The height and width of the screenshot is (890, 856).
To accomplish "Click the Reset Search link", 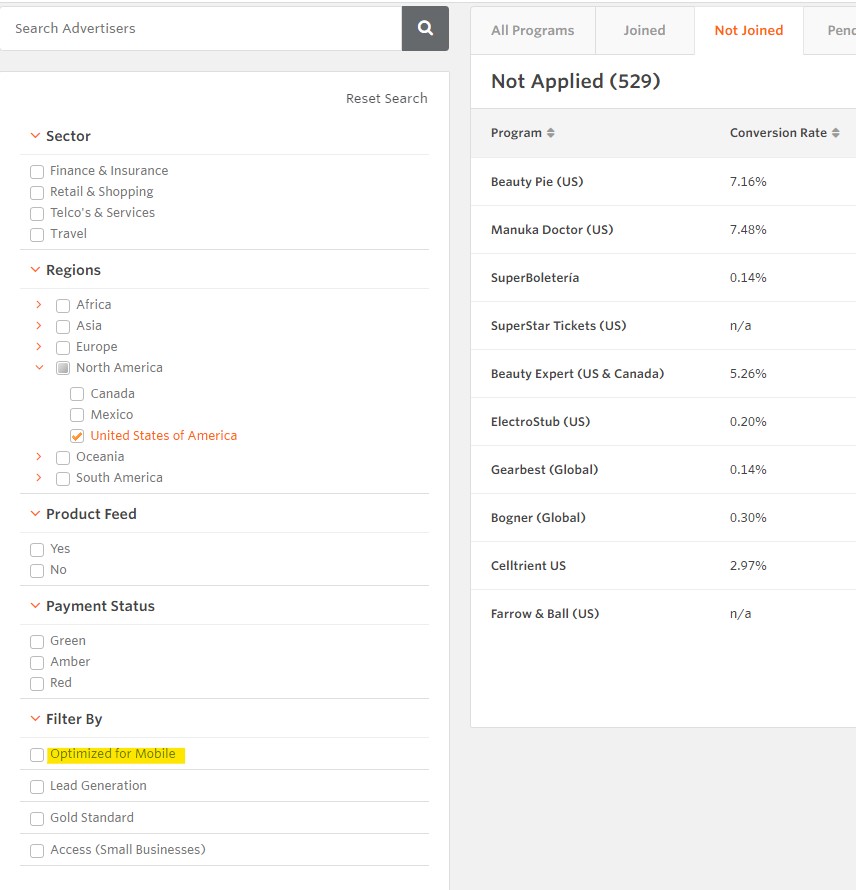I will (x=386, y=98).
